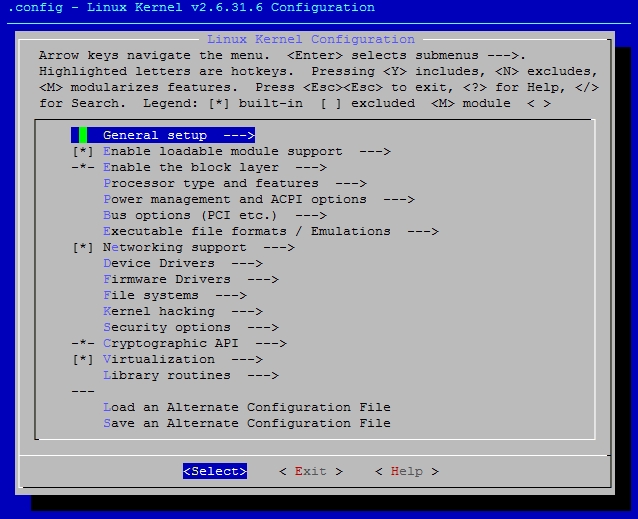Select the Library routines entry
638x519 pixels.
[167, 376]
